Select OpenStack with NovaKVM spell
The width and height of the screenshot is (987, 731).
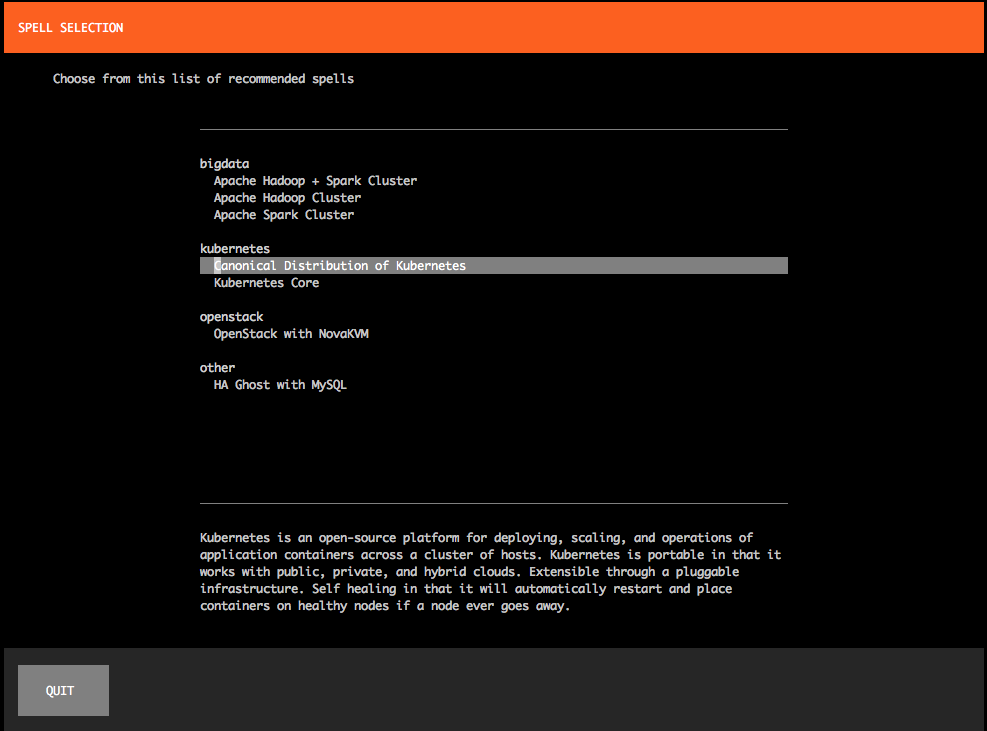[291, 334]
